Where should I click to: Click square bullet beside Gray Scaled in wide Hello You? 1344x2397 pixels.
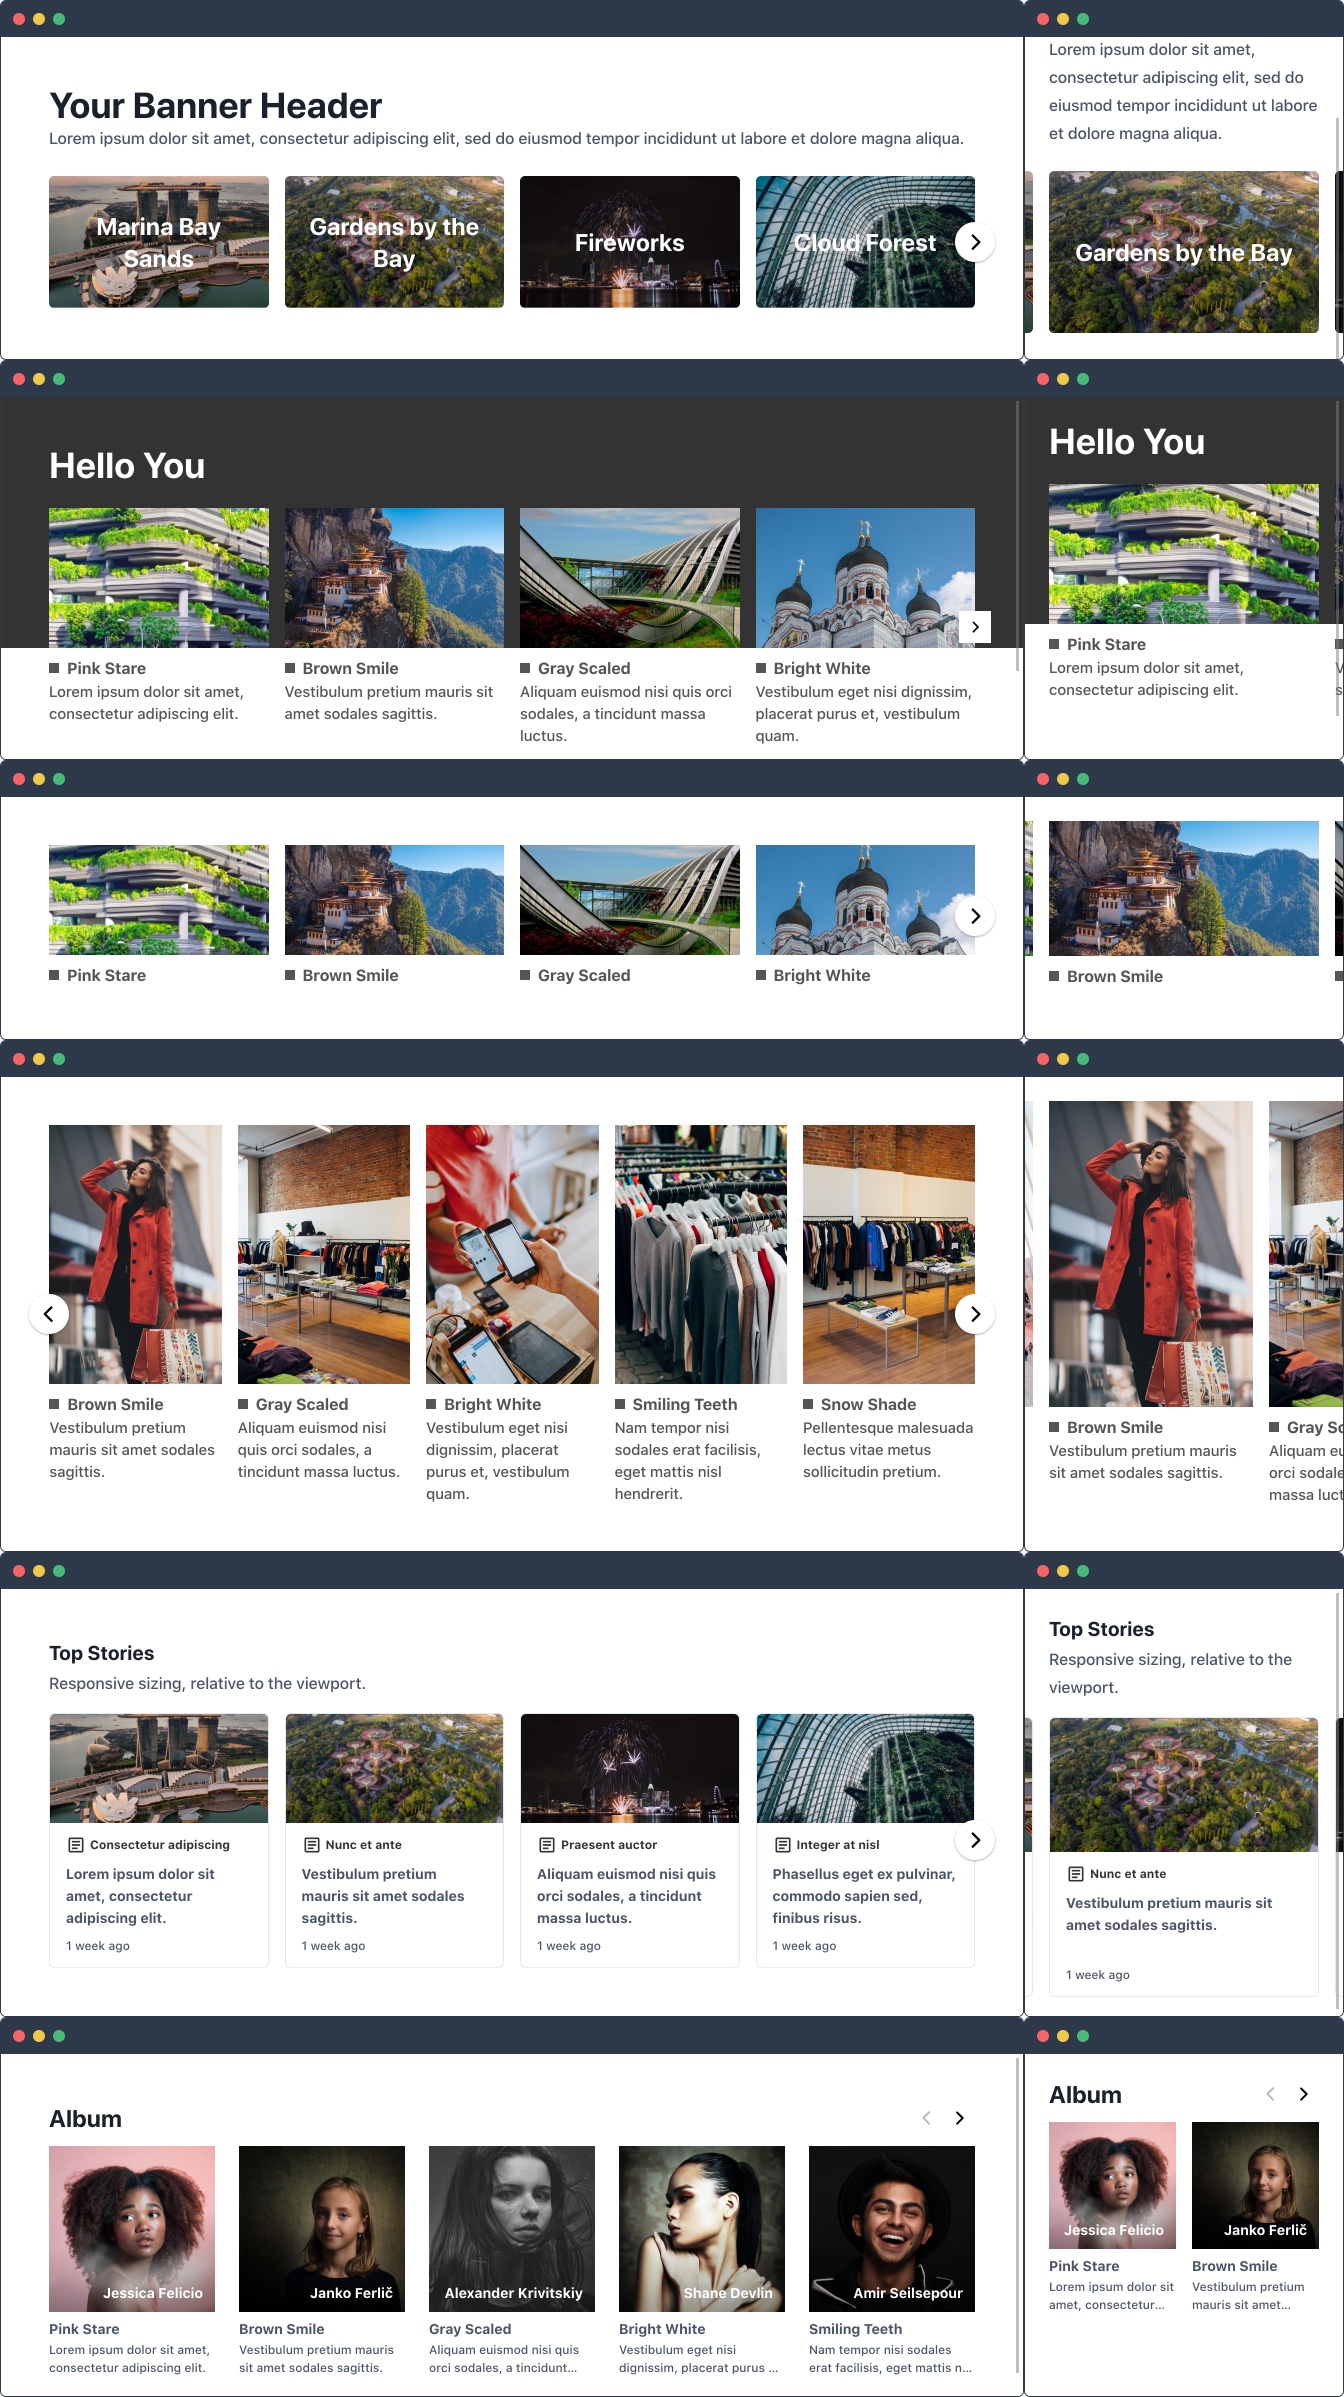525,668
